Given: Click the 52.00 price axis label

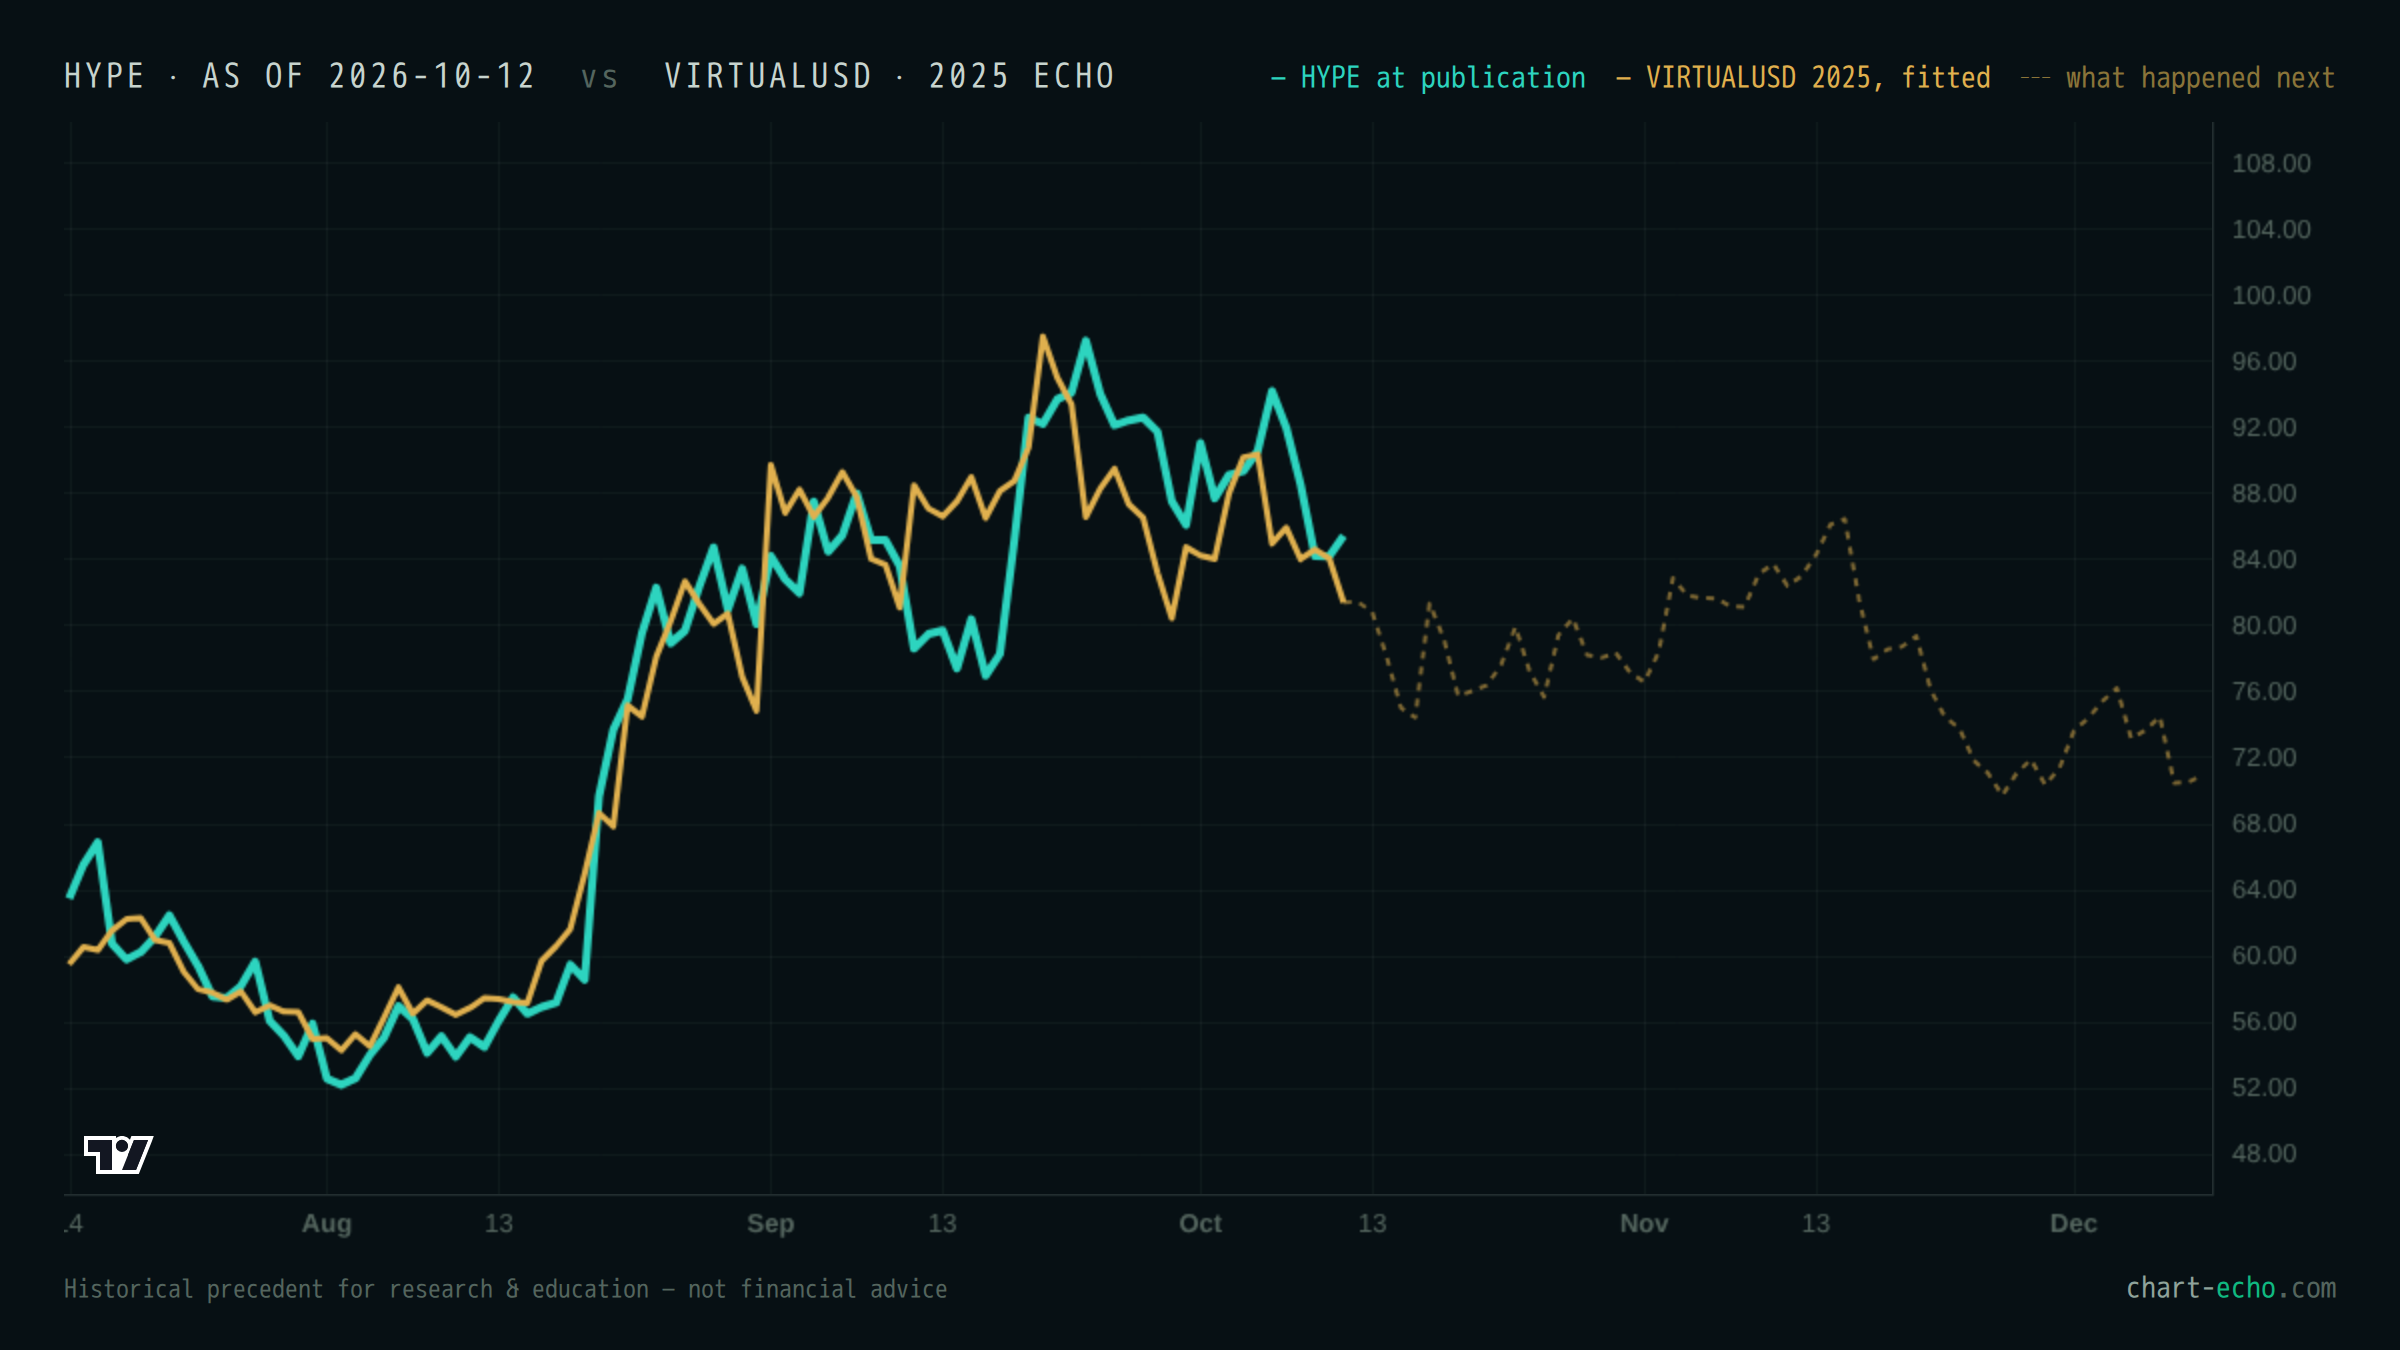Looking at the screenshot, I should coord(2264,1087).
